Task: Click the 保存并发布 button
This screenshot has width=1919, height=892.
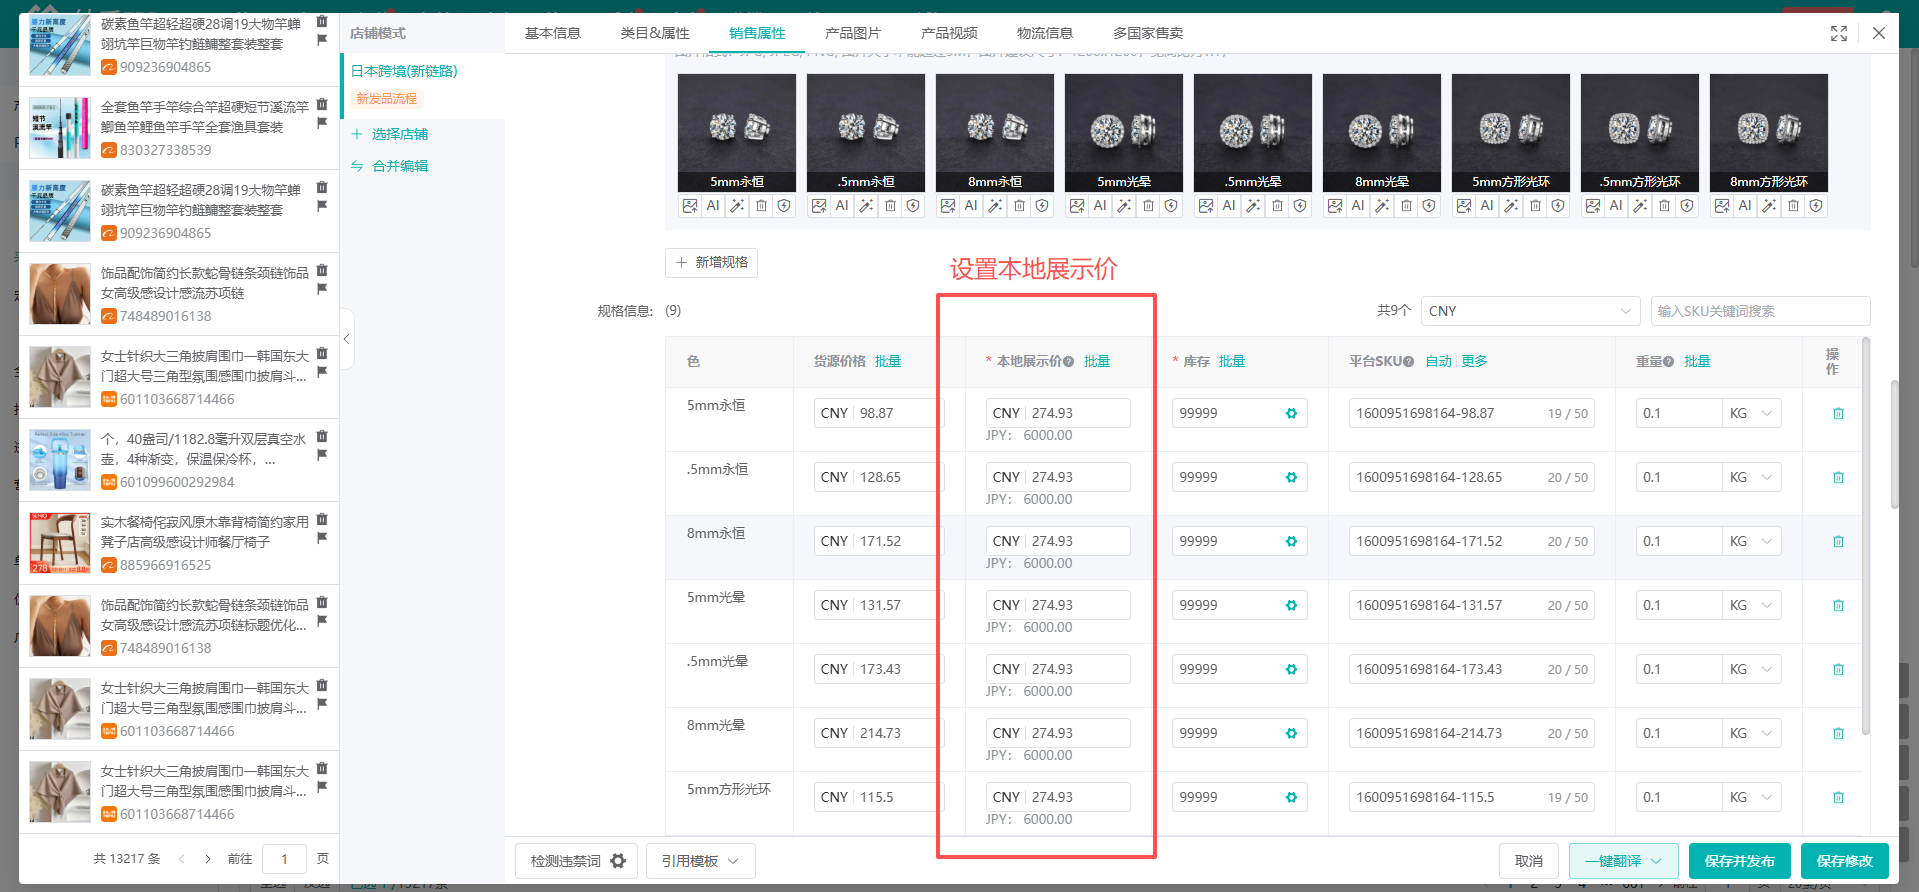Action: coord(1739,861)
